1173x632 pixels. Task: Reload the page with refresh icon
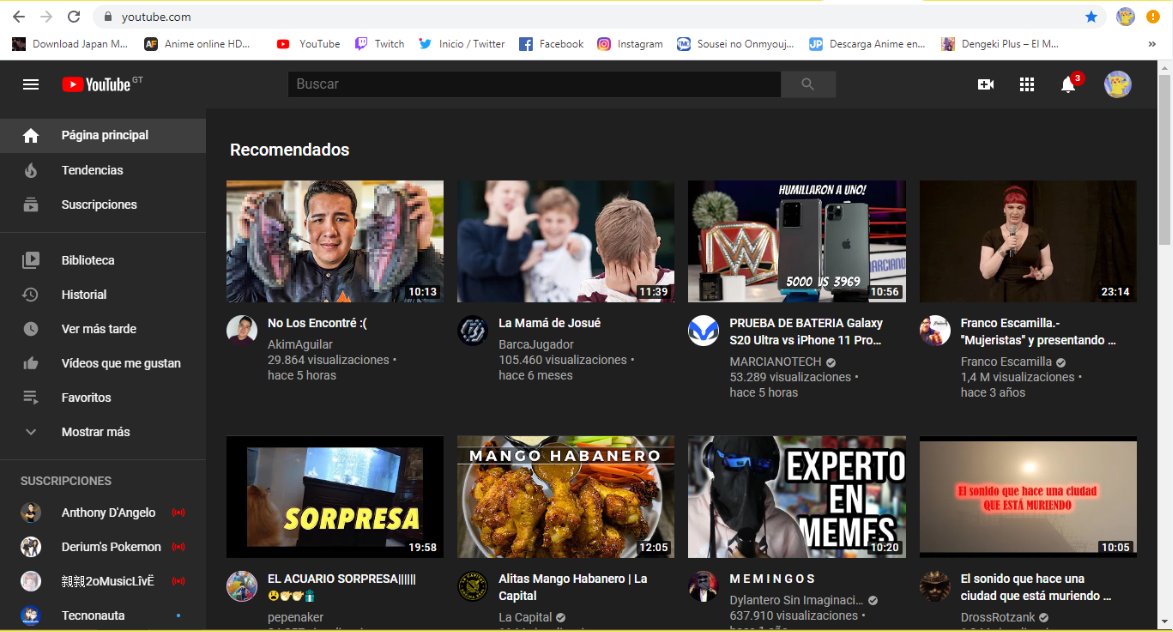pos(73,16)
